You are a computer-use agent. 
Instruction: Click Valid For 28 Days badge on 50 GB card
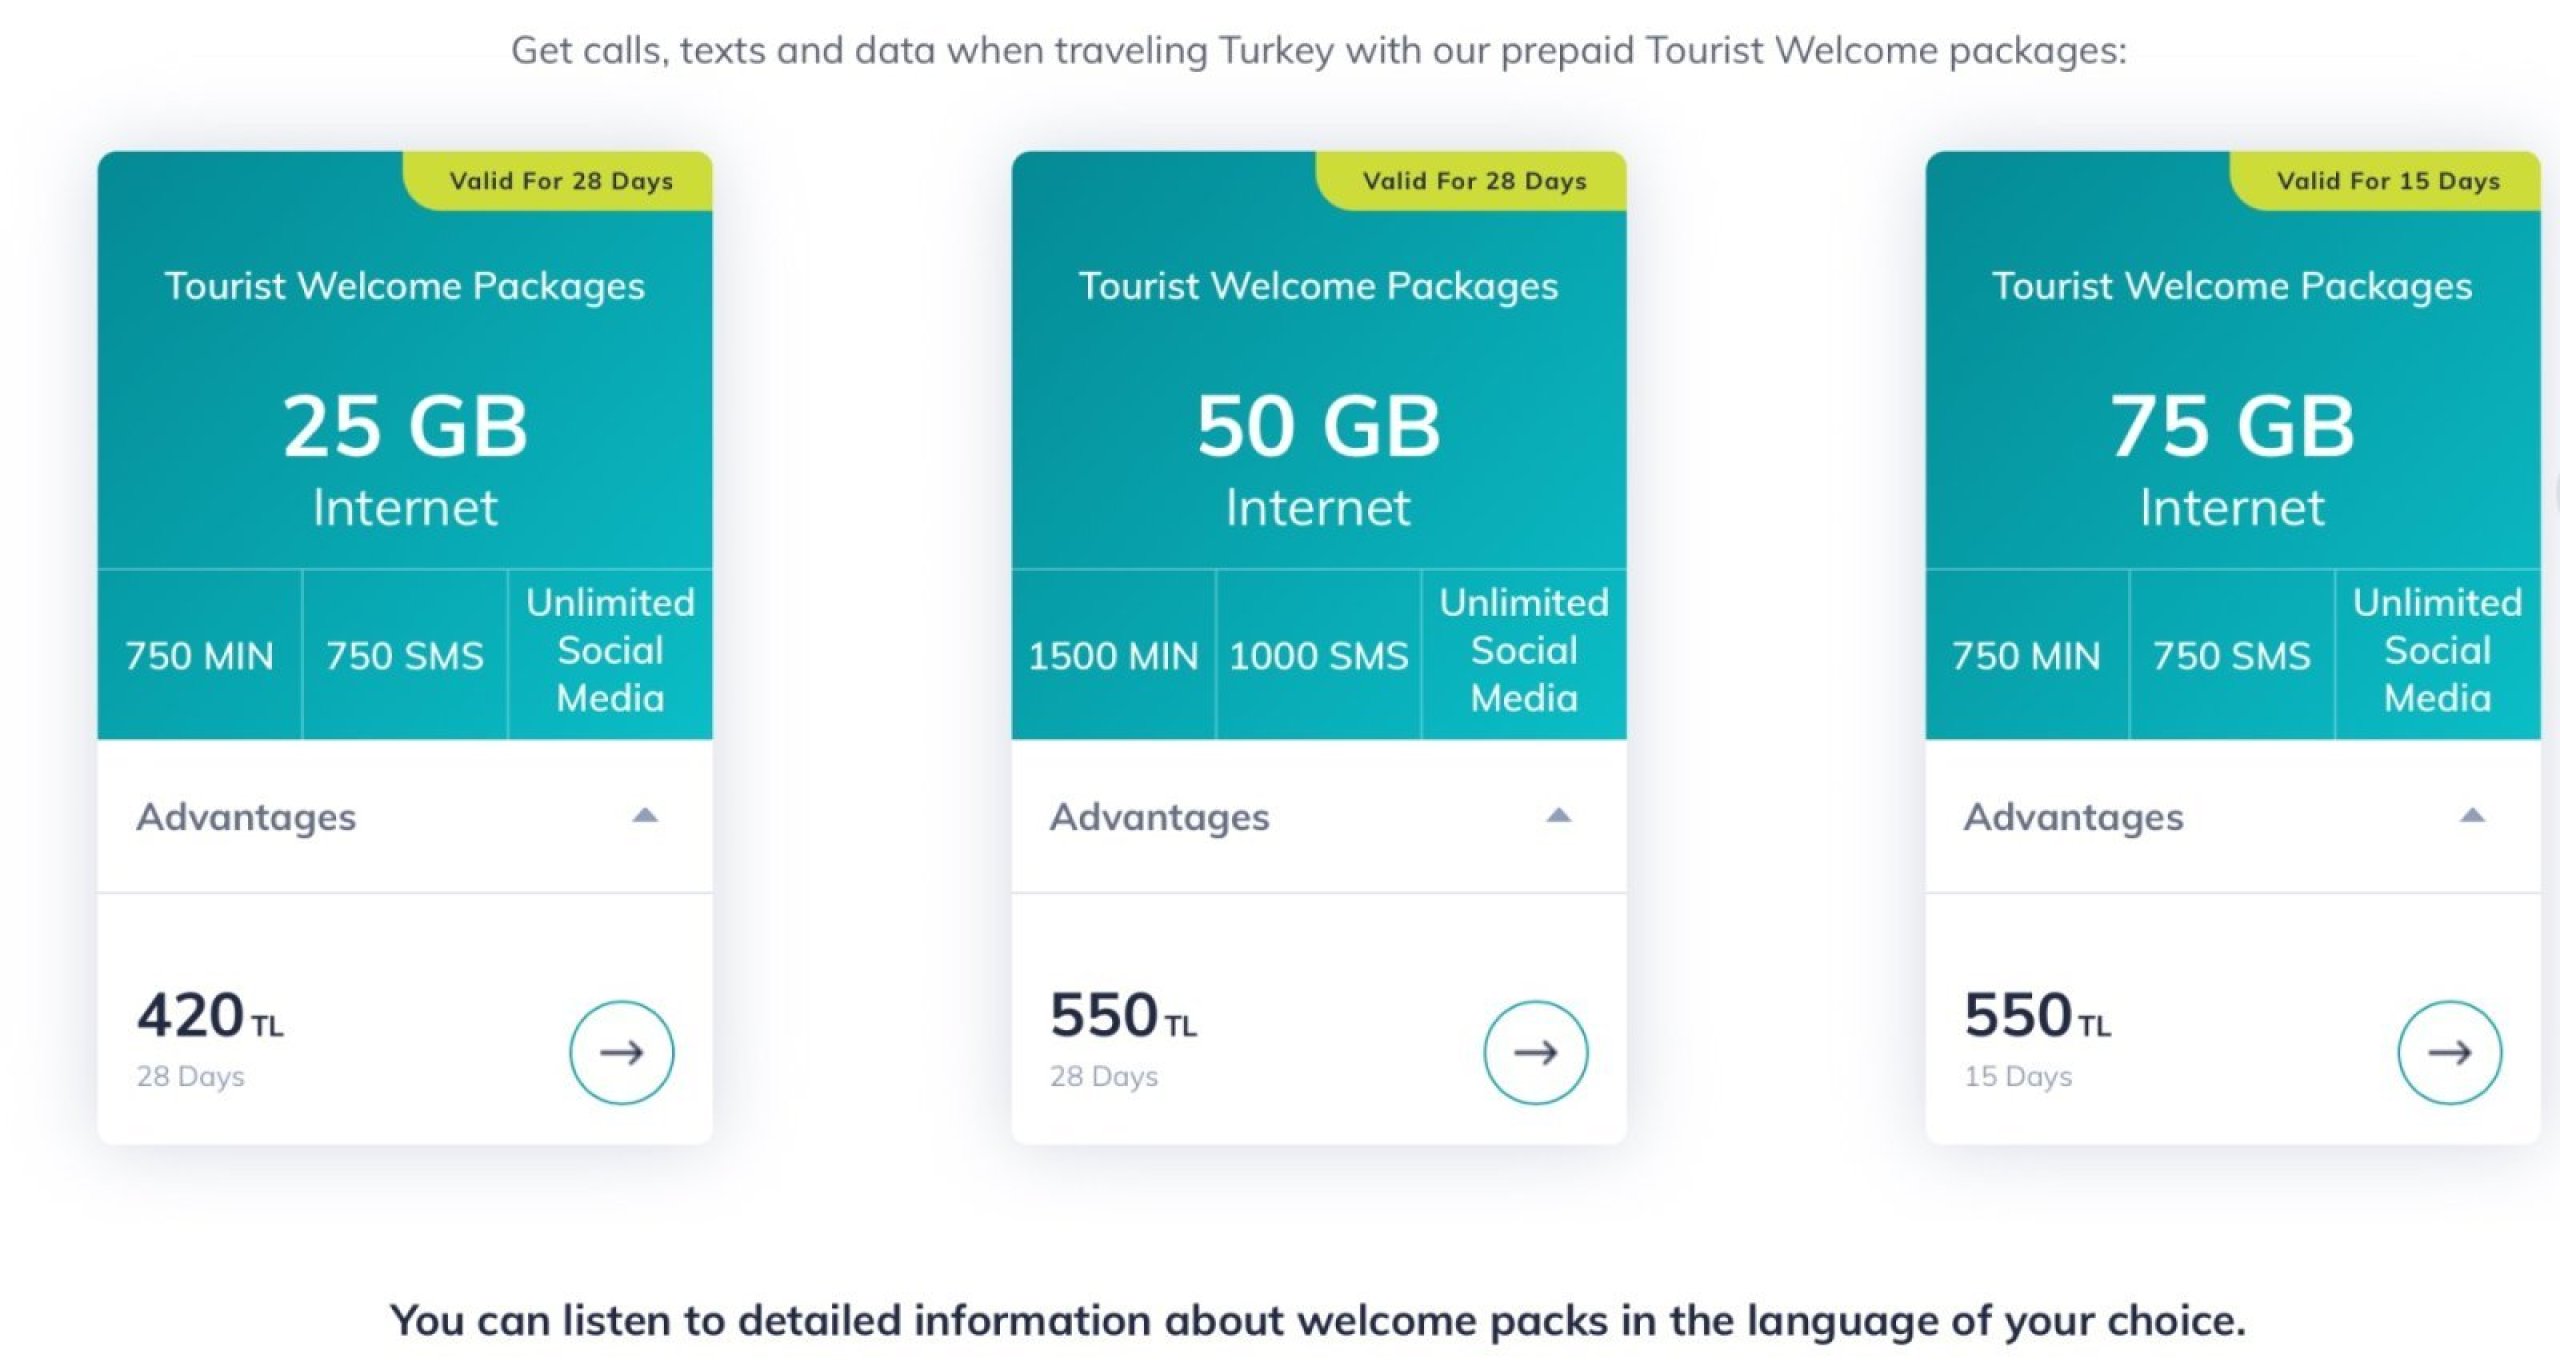[1475, 181]
